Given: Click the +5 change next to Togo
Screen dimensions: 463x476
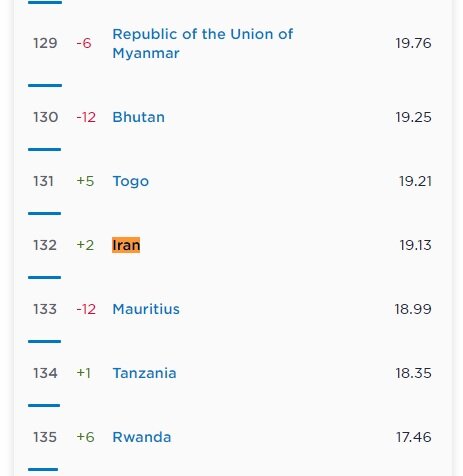Looking at the screenshot, I should (x=85, y=181).
